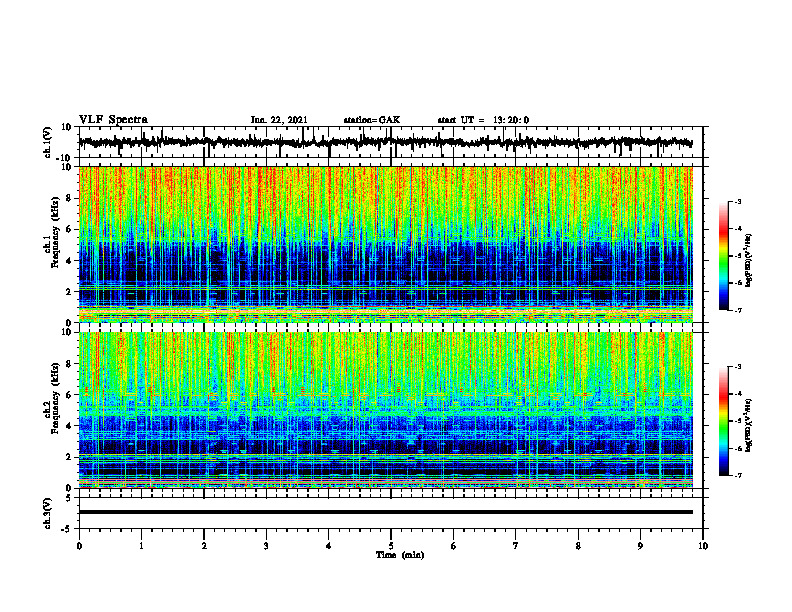Click the time axis tick label "7"
792x612 pixels.
tap(516, 546)
